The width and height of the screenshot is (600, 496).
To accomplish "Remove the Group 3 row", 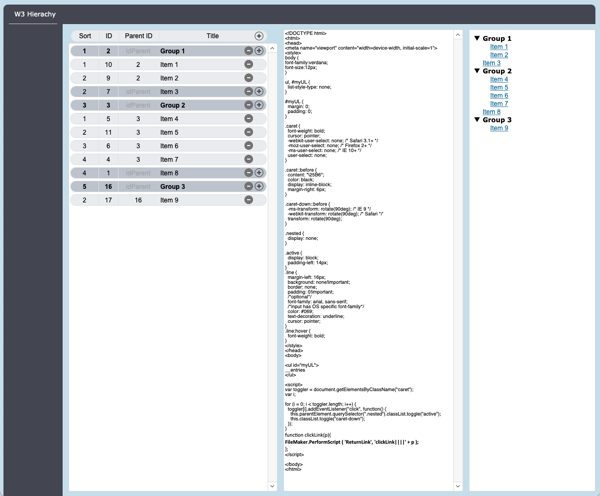I will [x=248, y=186].
